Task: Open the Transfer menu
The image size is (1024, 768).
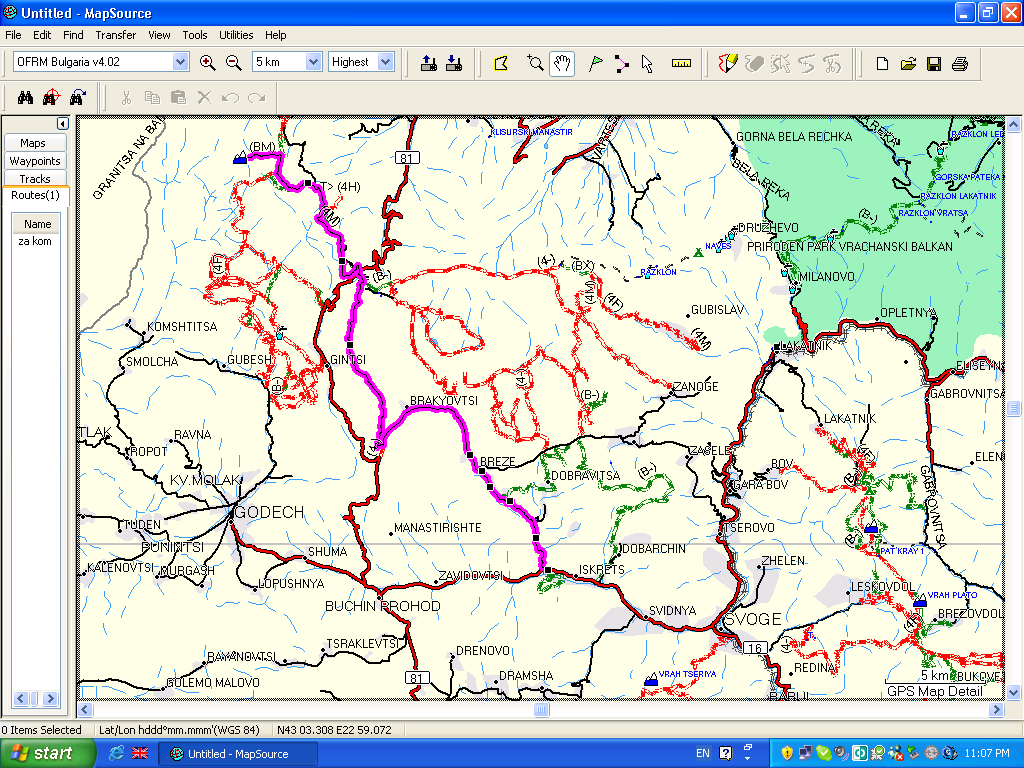Action: pos(116,35)
